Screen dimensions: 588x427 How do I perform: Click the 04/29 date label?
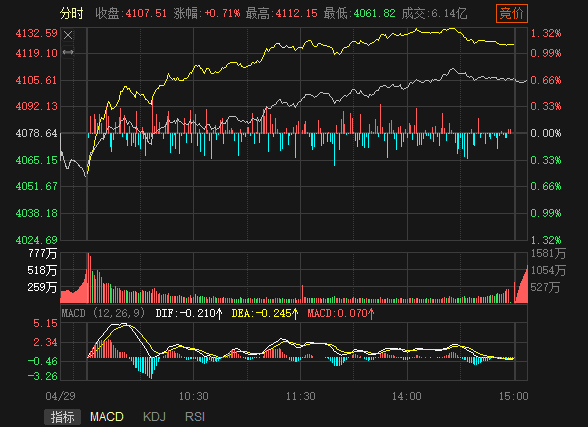coord(60,396)
